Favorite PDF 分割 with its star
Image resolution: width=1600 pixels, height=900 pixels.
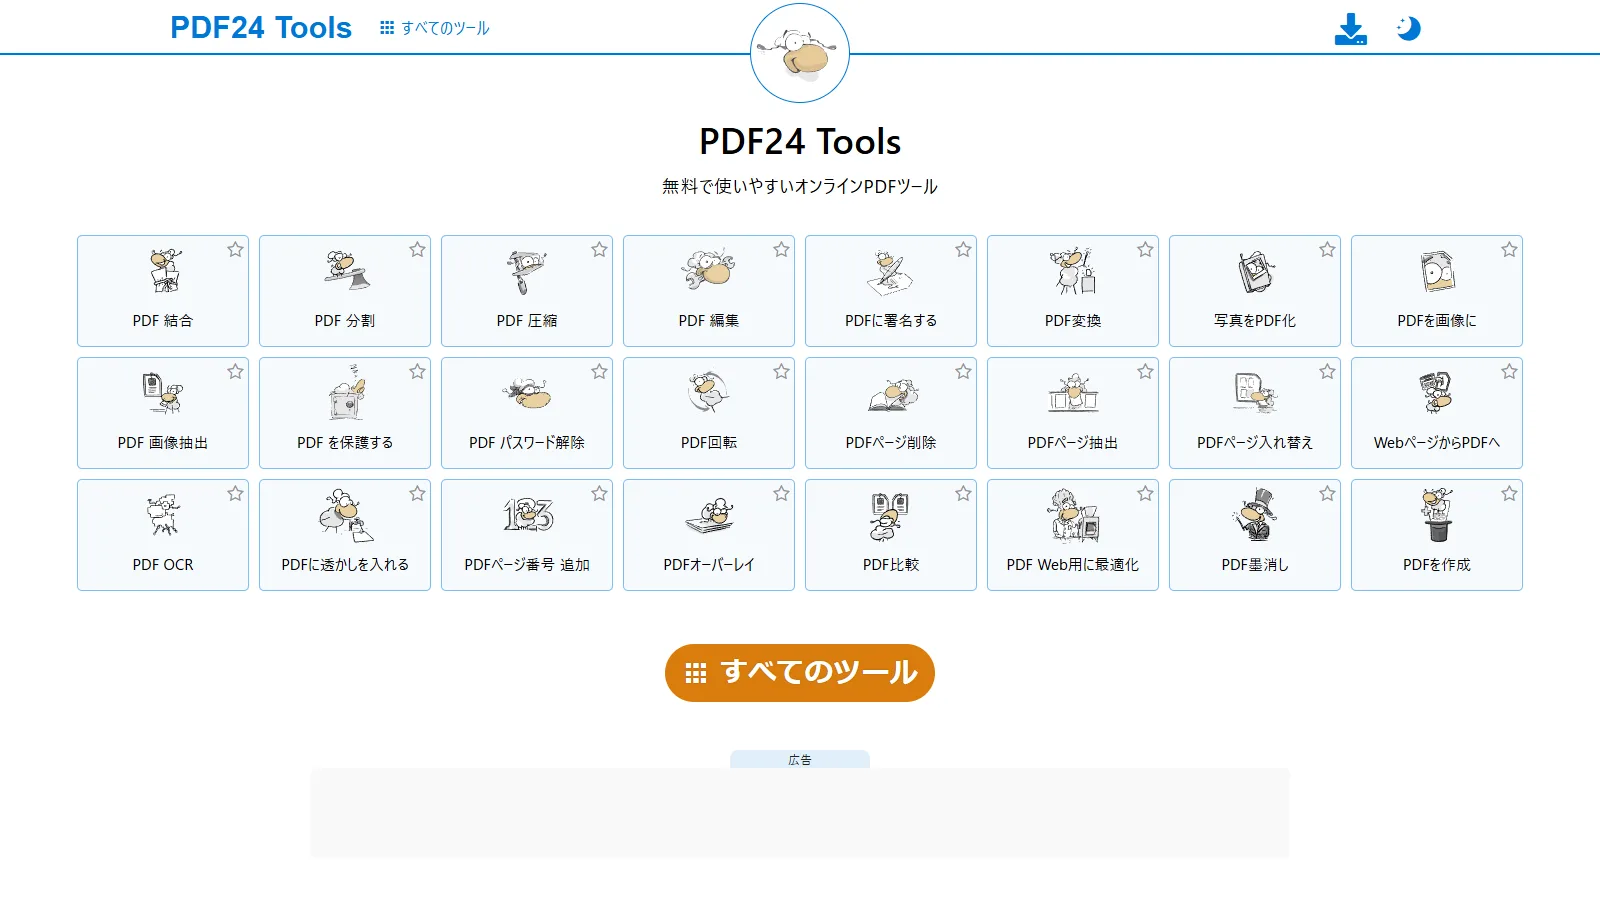pyautogui.click(x=417, y=250)
